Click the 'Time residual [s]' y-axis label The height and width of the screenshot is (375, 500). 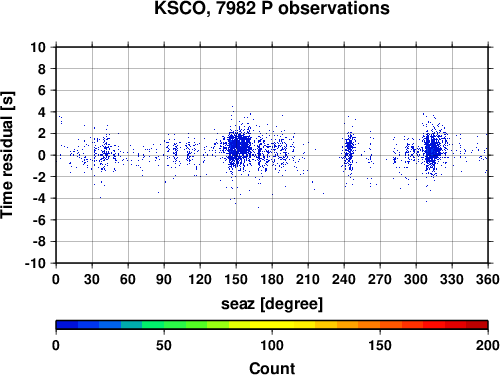tap(7, 155)
